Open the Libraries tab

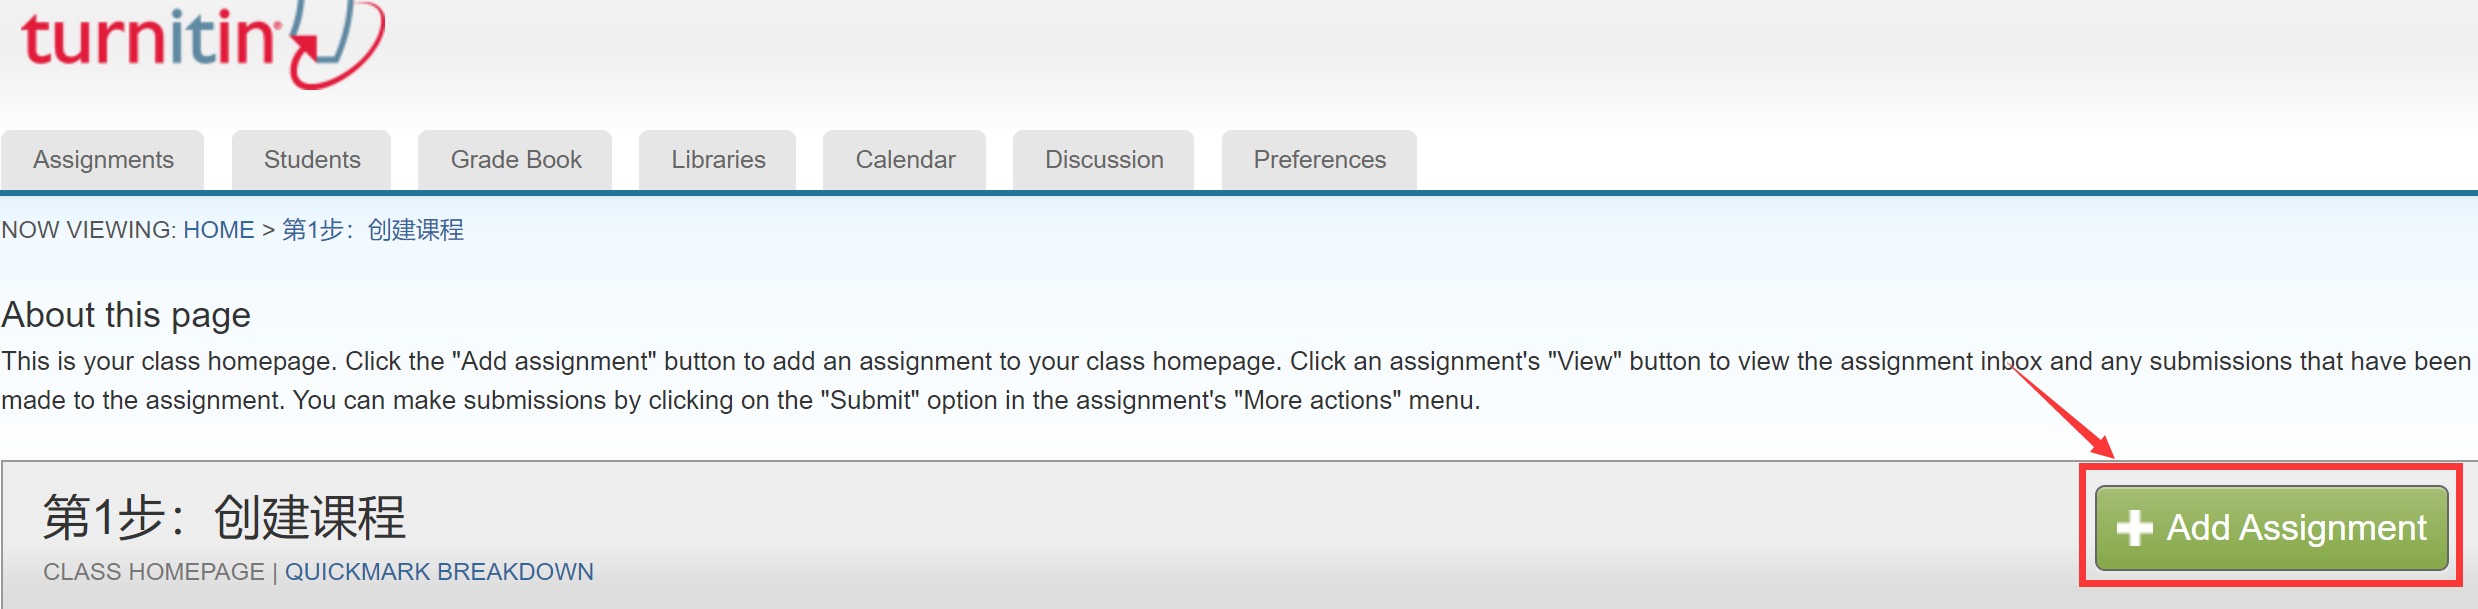click(x=718, y=160)
